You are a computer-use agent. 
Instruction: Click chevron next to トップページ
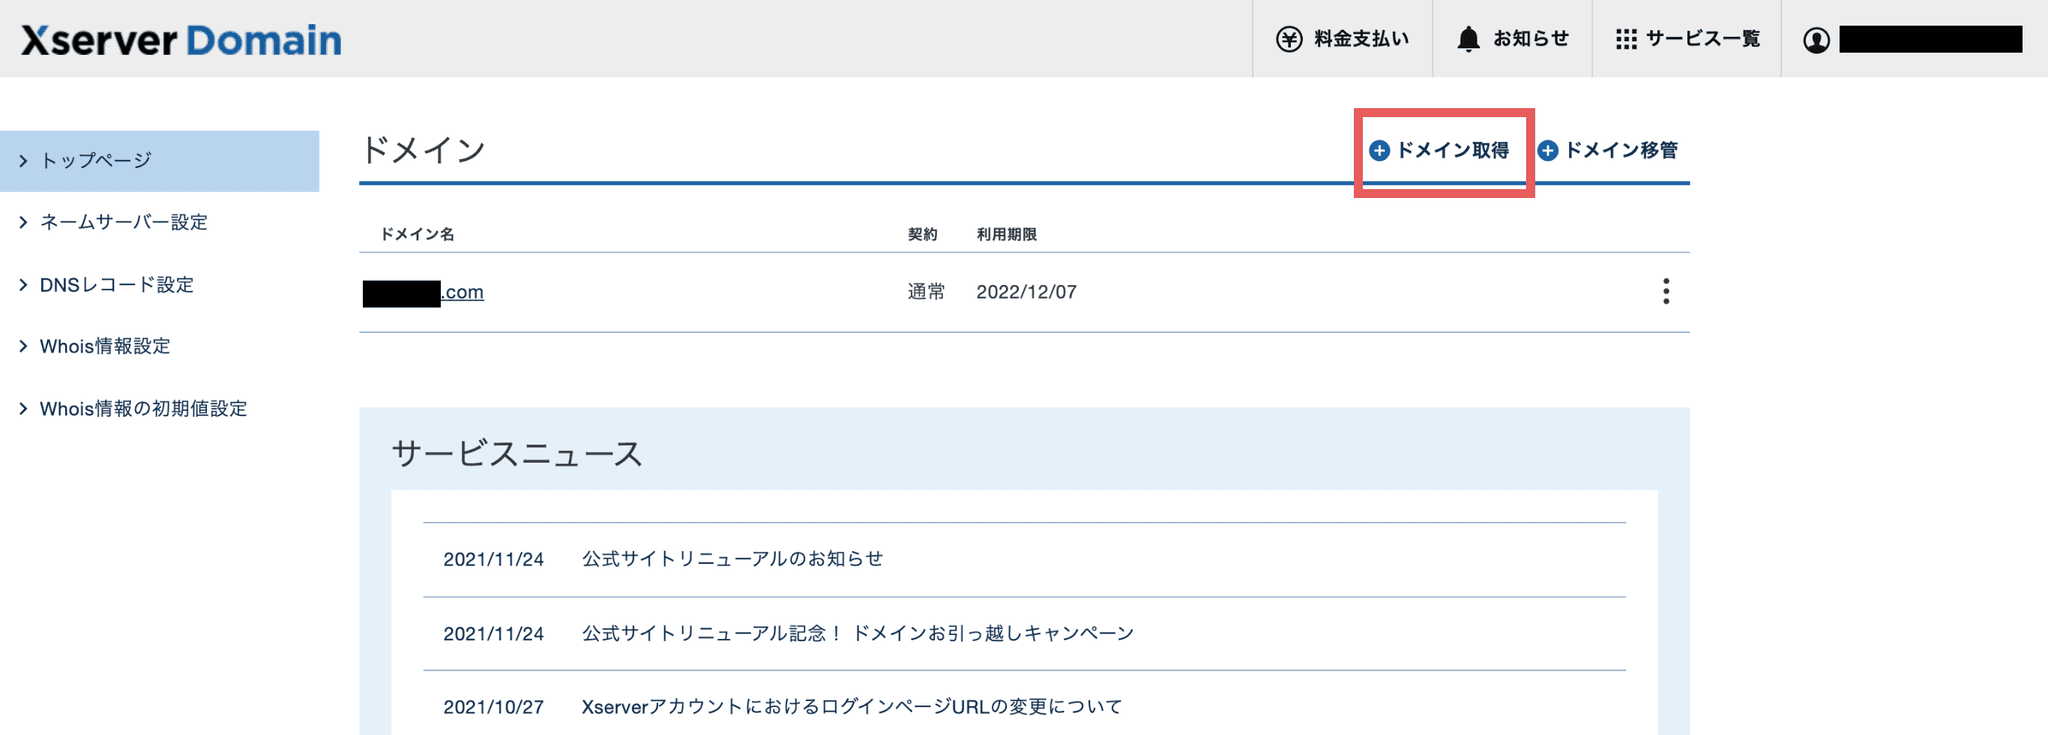(x=23, y=161)
